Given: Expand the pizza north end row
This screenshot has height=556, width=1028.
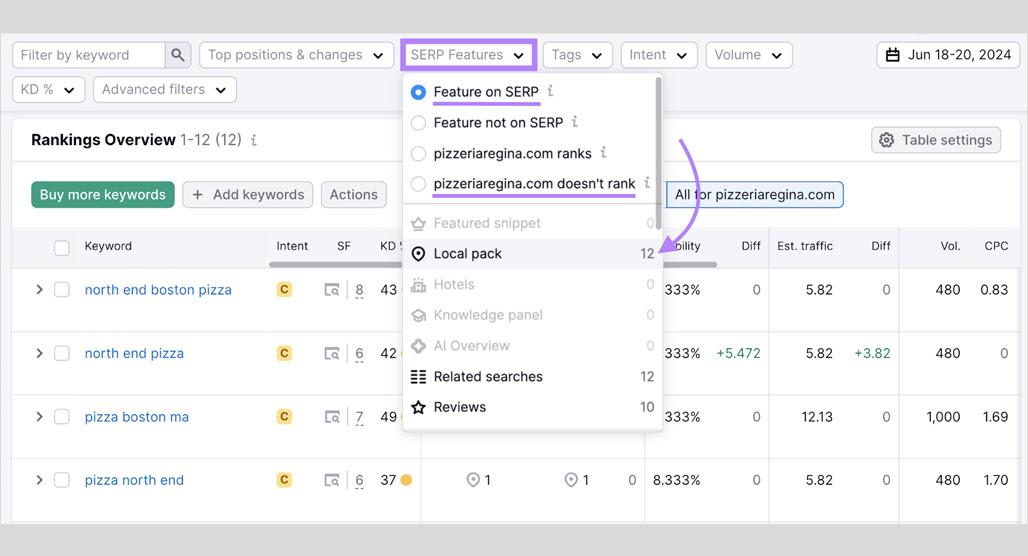Looking at the screenshot, I should [39, 481].
